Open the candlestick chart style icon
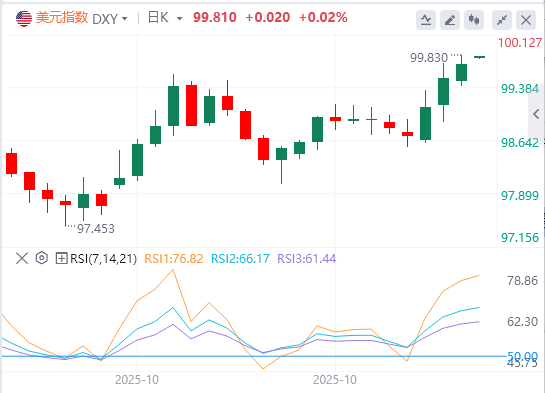Screen dimensions: 545x393 tap(474, 20)
